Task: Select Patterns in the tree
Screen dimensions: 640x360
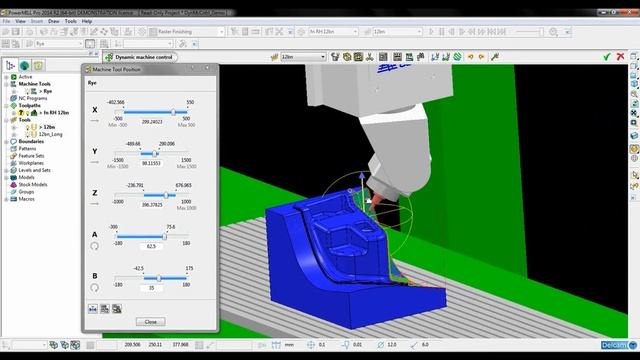Action: tap(27, 149)
